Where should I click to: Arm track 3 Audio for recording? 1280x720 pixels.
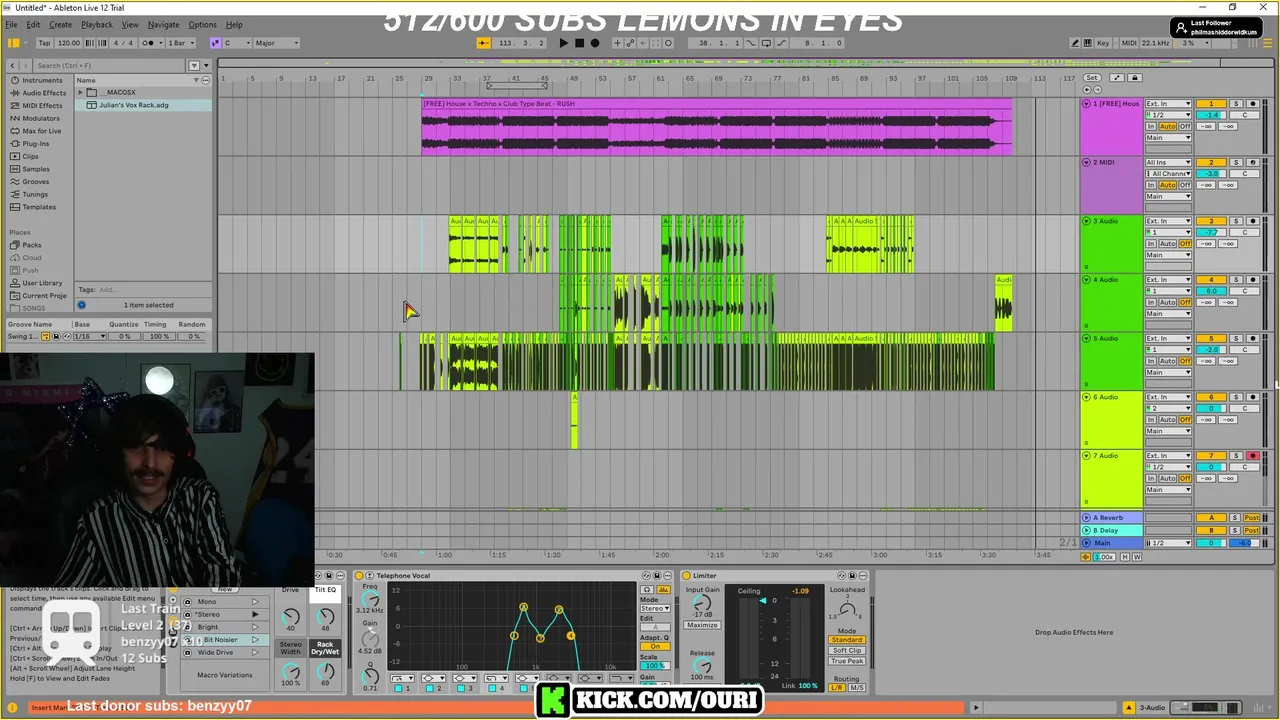(x=1252, y=221)
